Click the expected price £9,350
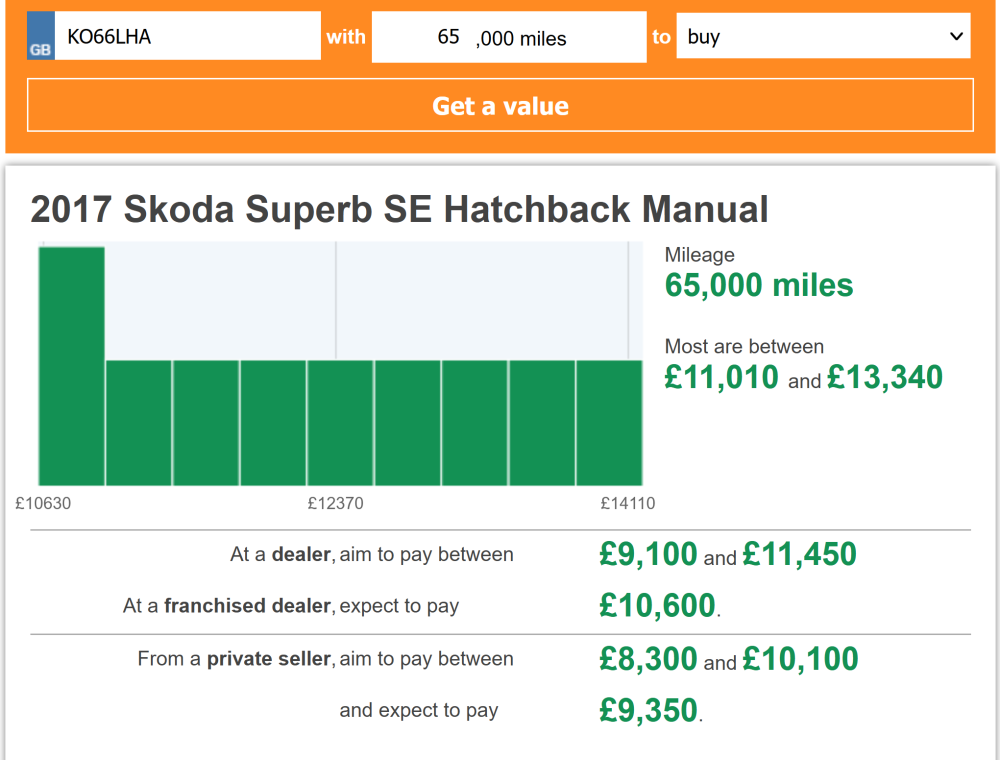The width and height of the screenshot is (1000, 760). coord(649,710)
